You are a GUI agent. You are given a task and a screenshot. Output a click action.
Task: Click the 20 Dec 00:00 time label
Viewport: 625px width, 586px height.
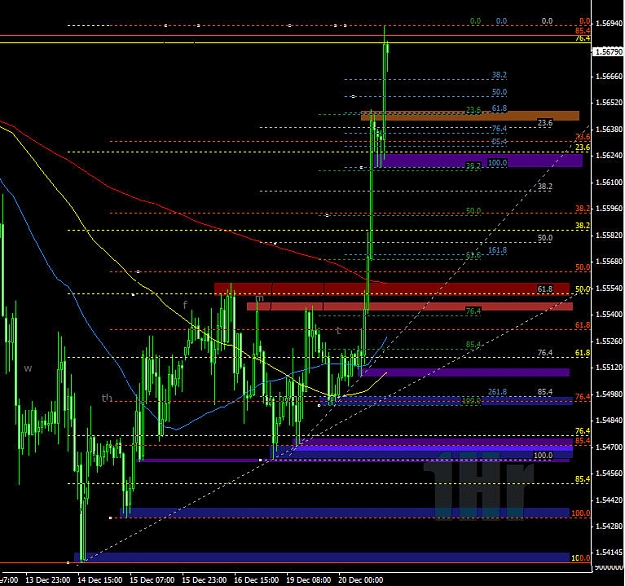pyautogui.click(x=361, y=580)
